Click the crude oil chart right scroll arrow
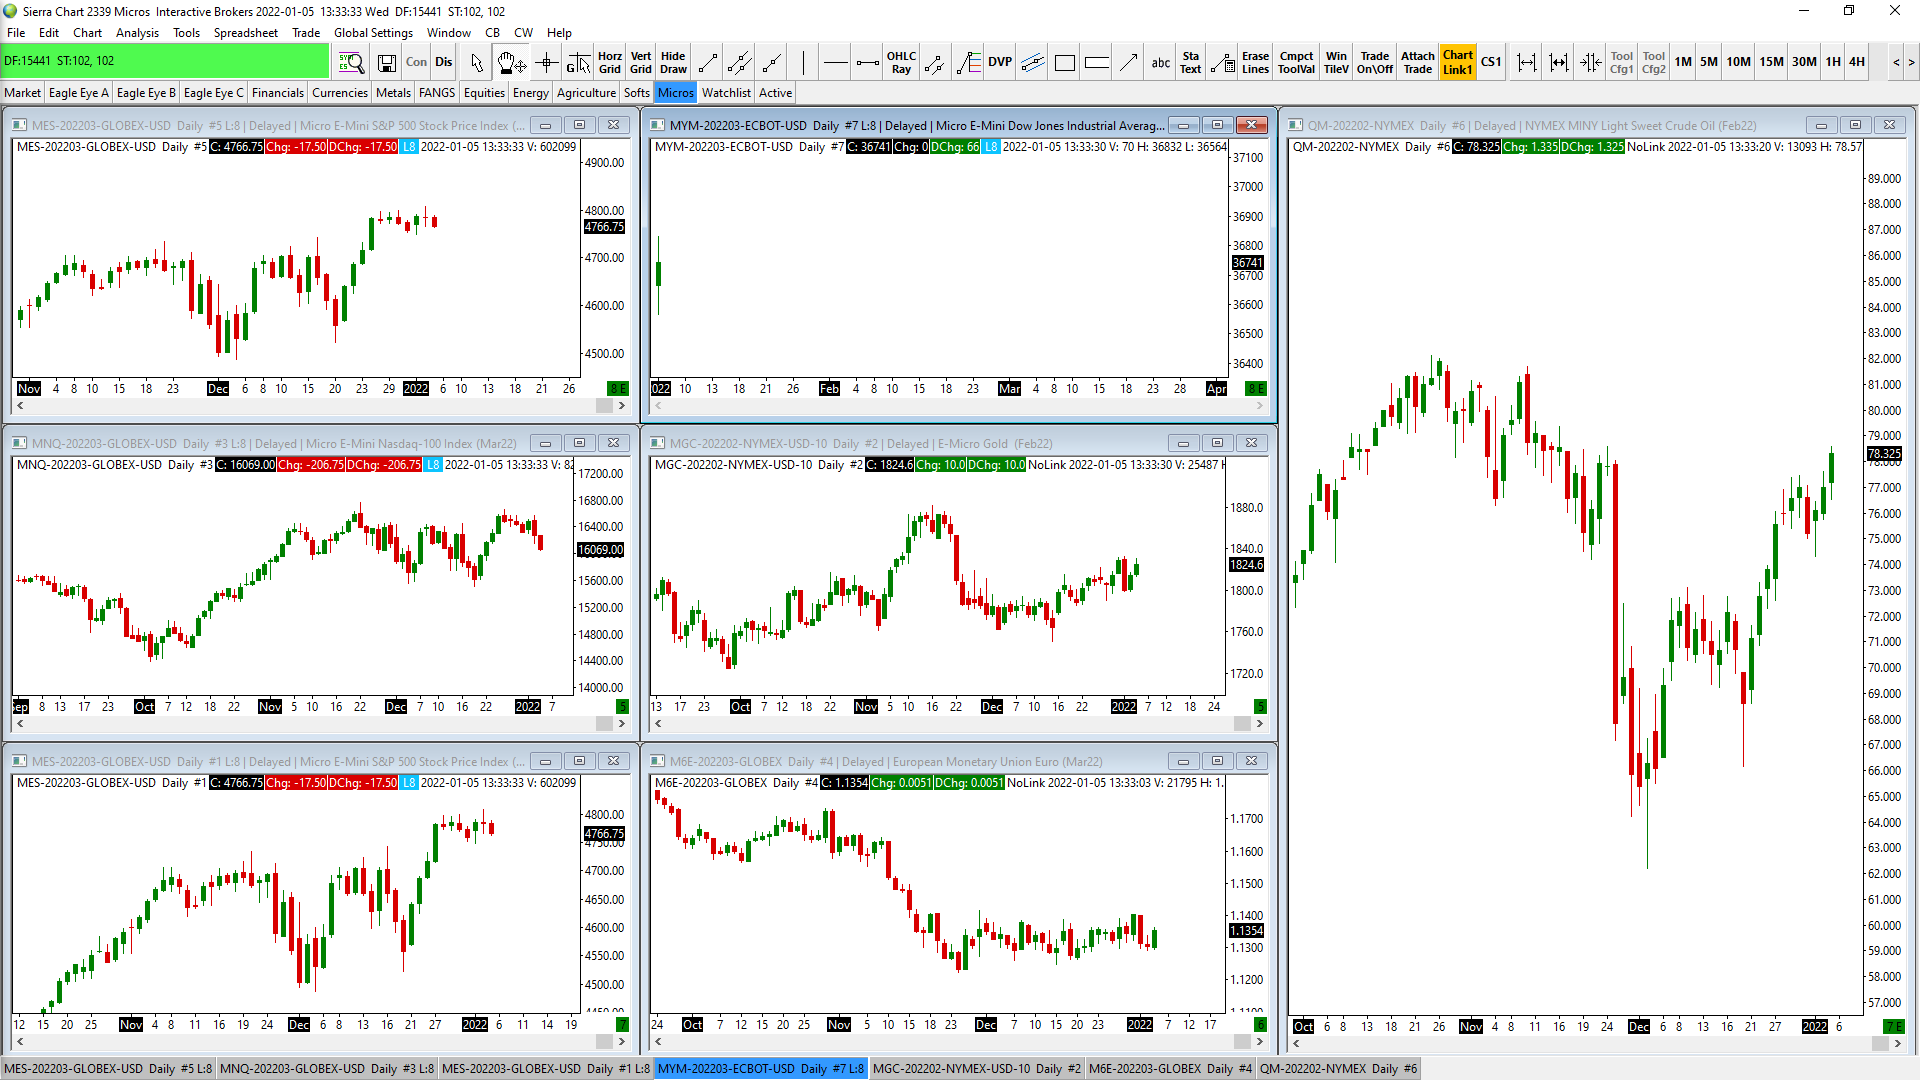 coord(1898,1043)
